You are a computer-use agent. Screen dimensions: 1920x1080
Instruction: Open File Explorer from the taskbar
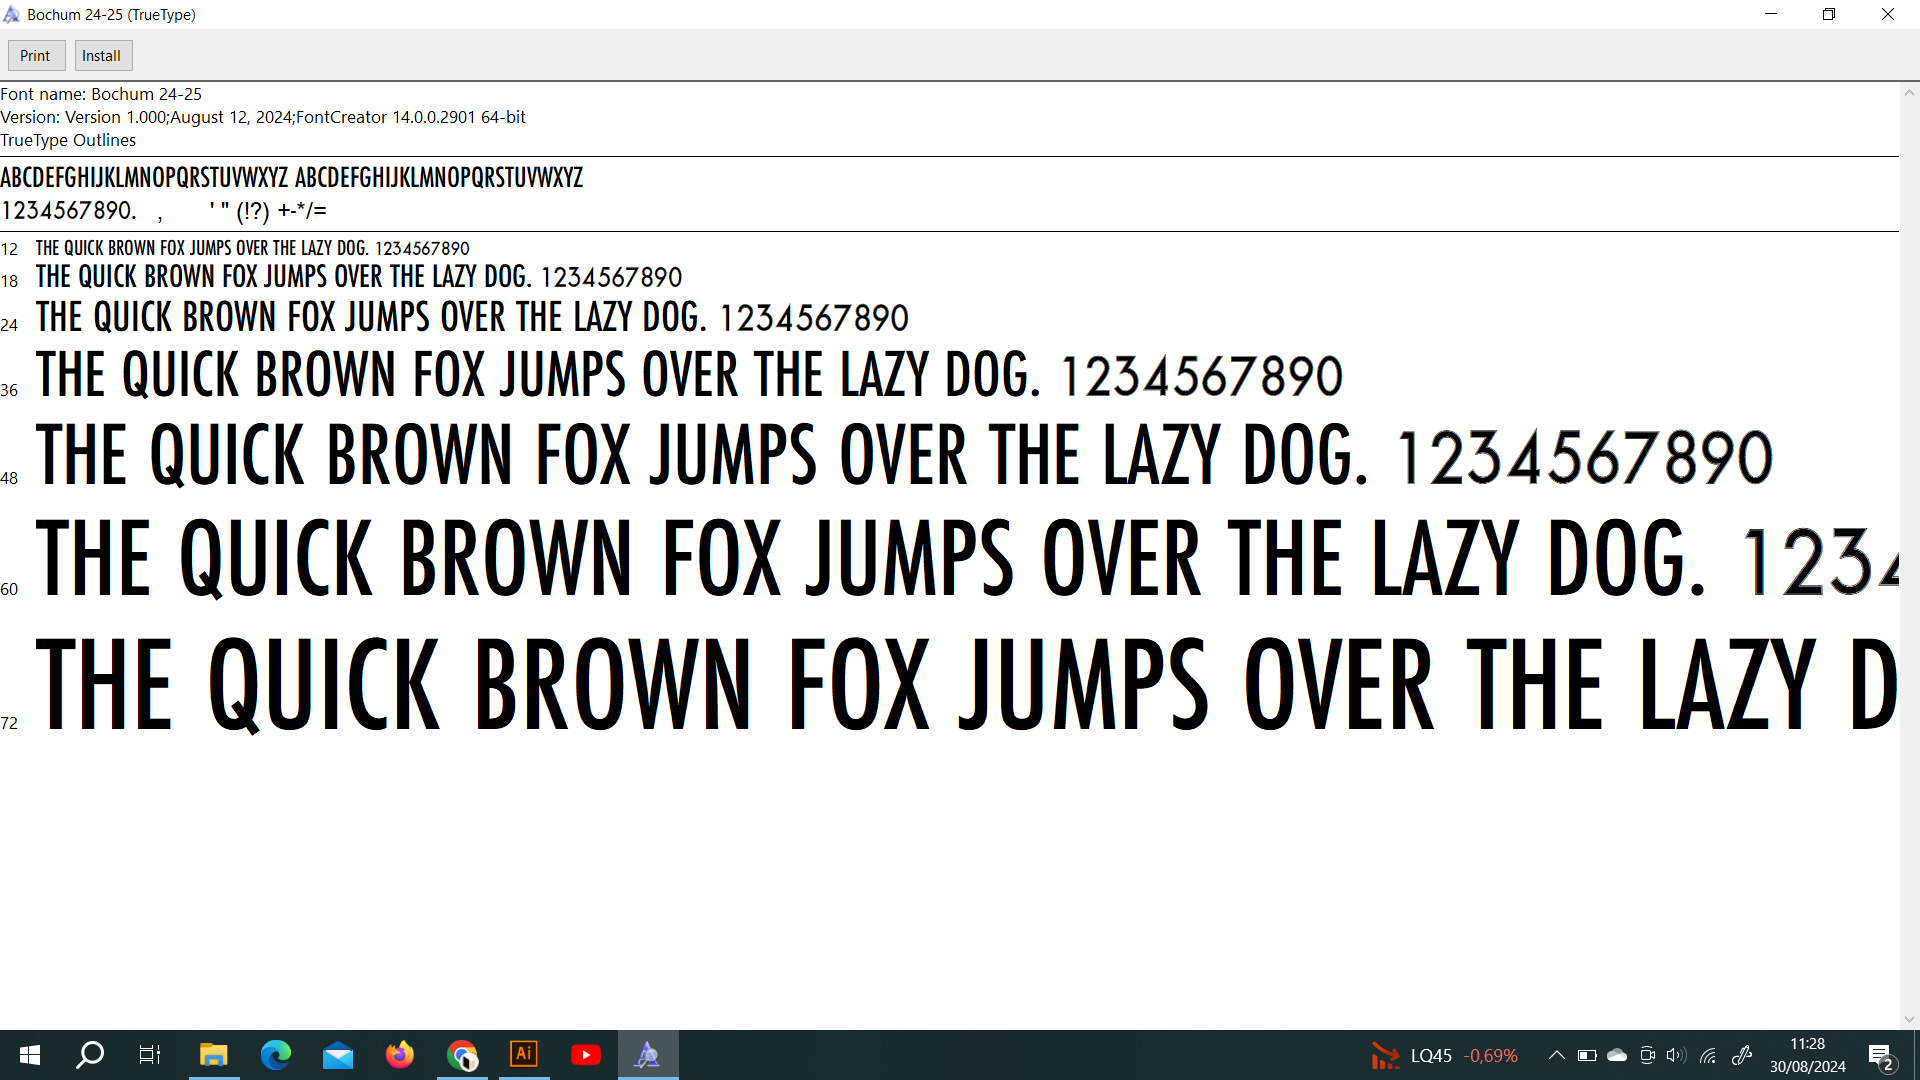pos(213,1055)
